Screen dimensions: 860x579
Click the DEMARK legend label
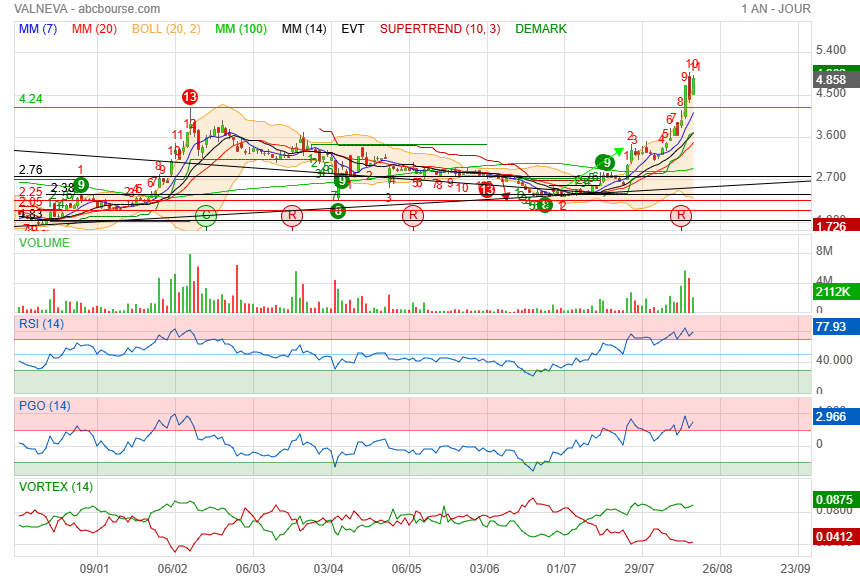coord(541,29)
